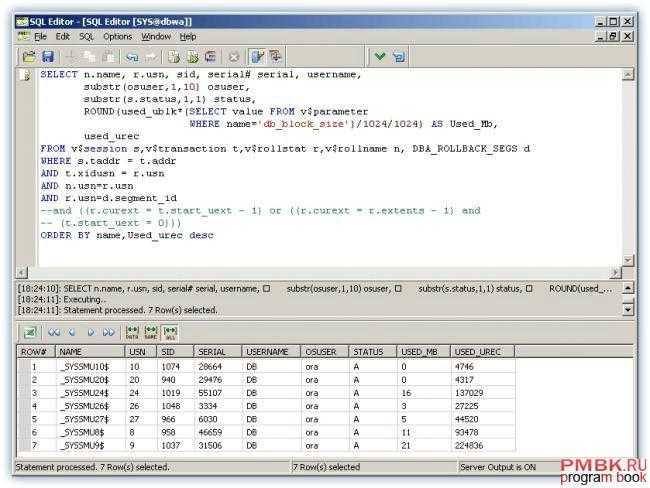The width and height of the screenshot is (650, 488).
Task: Click the grayed-out Paste icon
Action: [x=109, y=57]
